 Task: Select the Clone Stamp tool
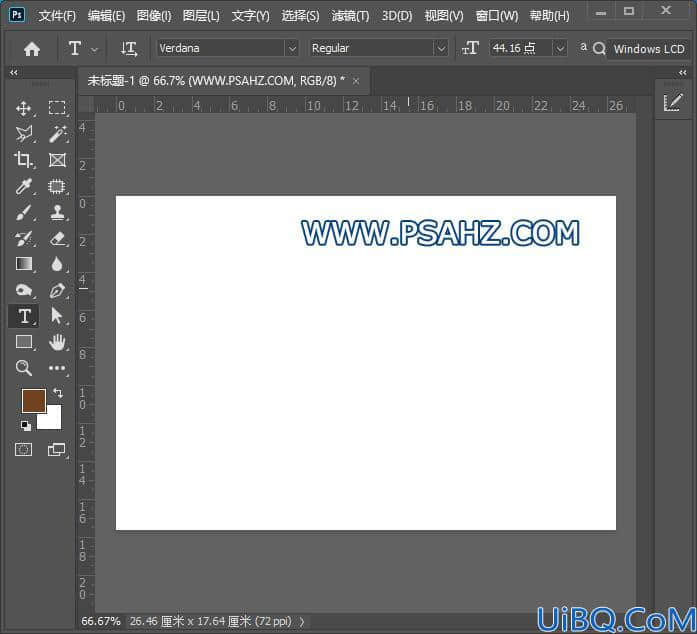[x=57, y=213]
